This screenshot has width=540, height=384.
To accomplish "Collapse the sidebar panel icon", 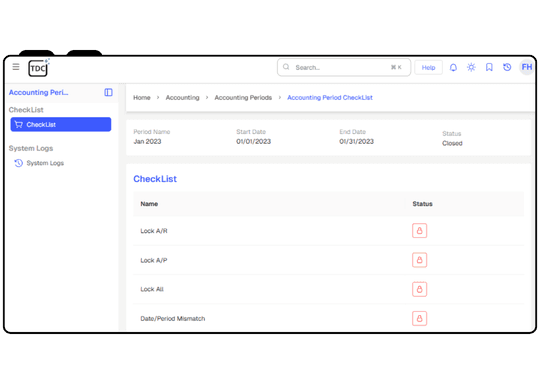I will (x=108, y=92).
